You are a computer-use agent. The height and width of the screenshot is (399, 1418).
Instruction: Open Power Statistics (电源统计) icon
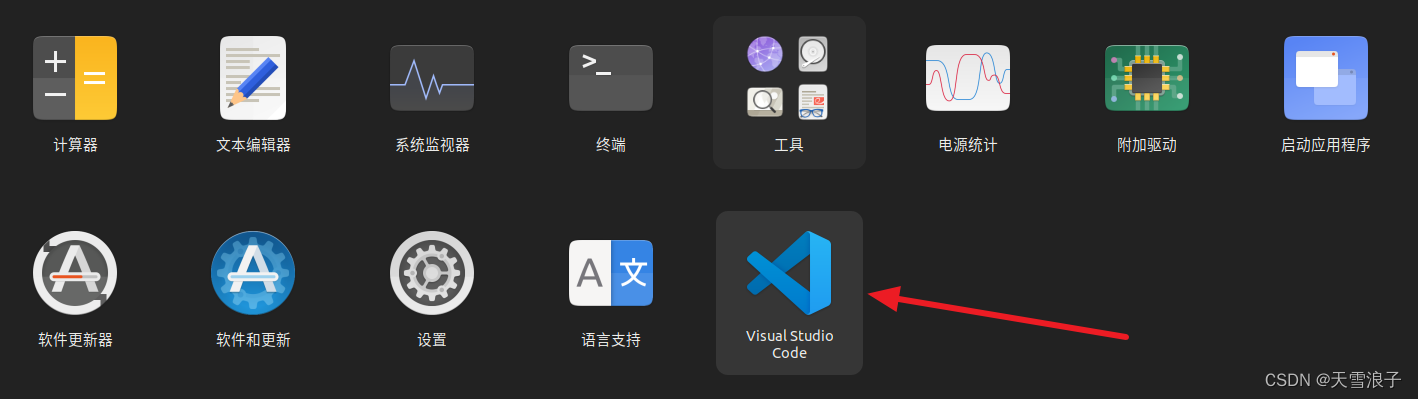coord(968,78)
